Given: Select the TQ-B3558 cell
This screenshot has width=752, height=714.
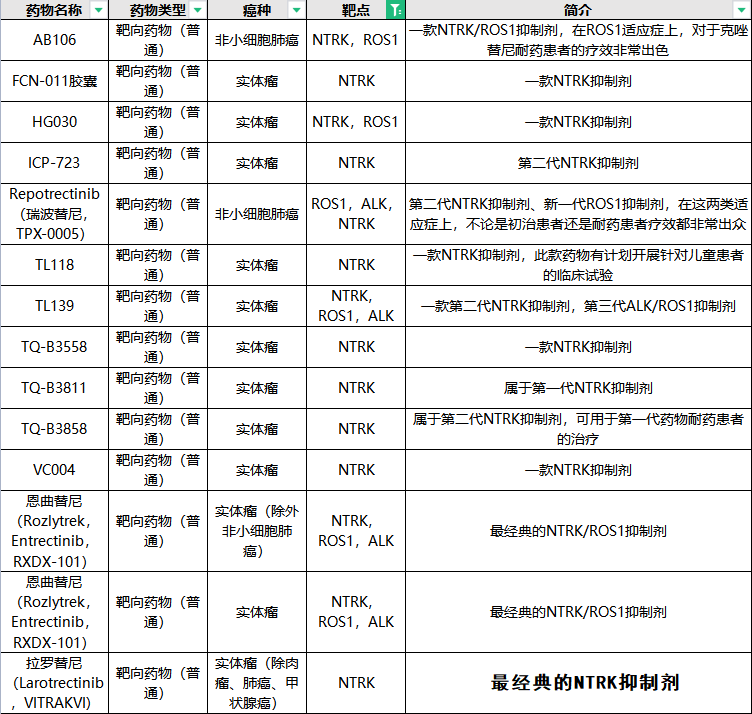Looking at the screenshot, I should (55, 347).
